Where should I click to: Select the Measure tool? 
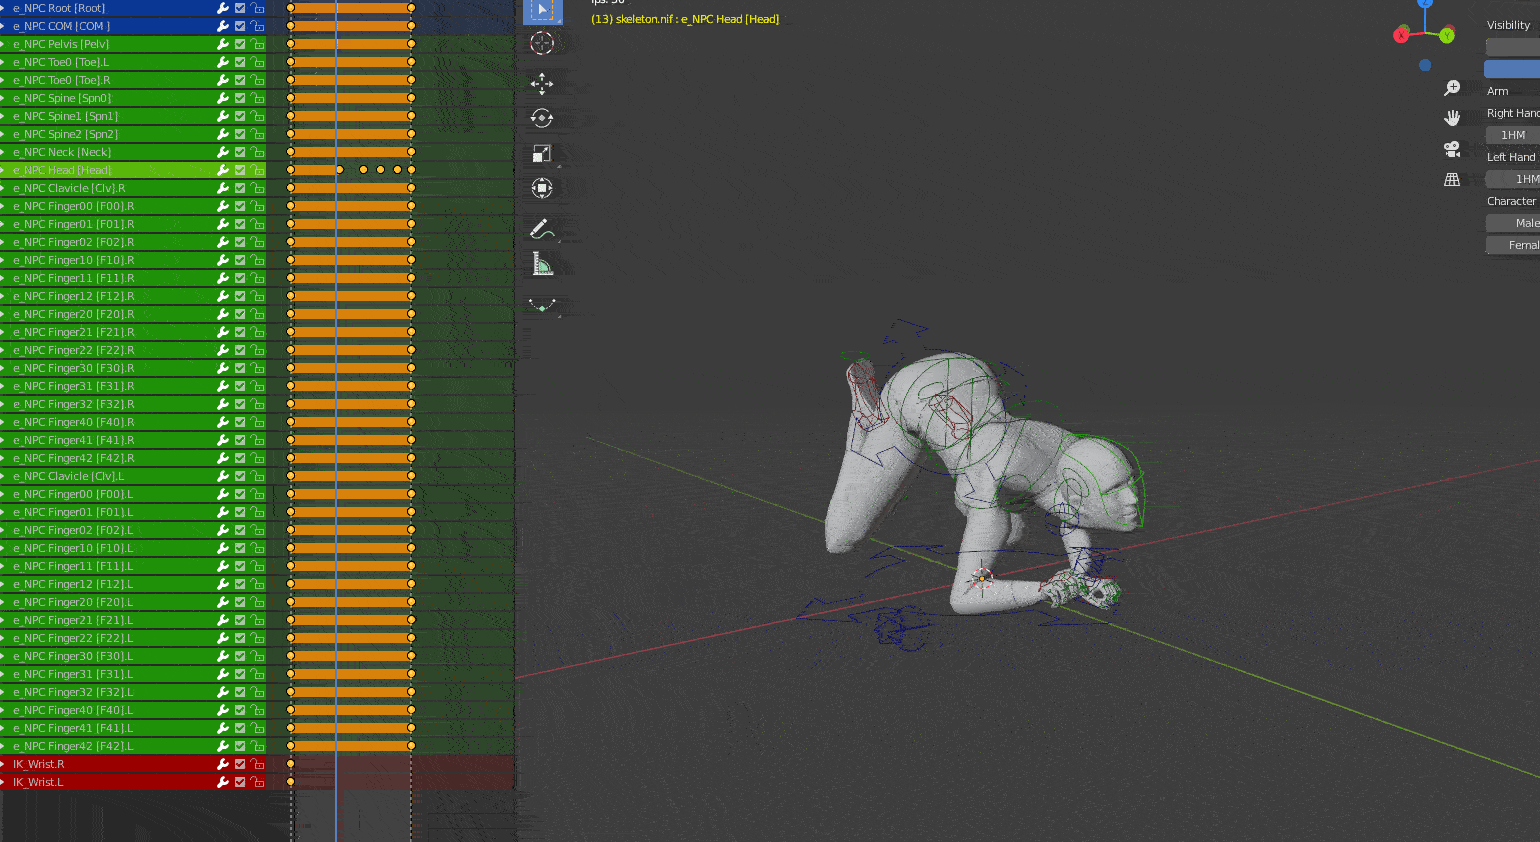(542, 264)
